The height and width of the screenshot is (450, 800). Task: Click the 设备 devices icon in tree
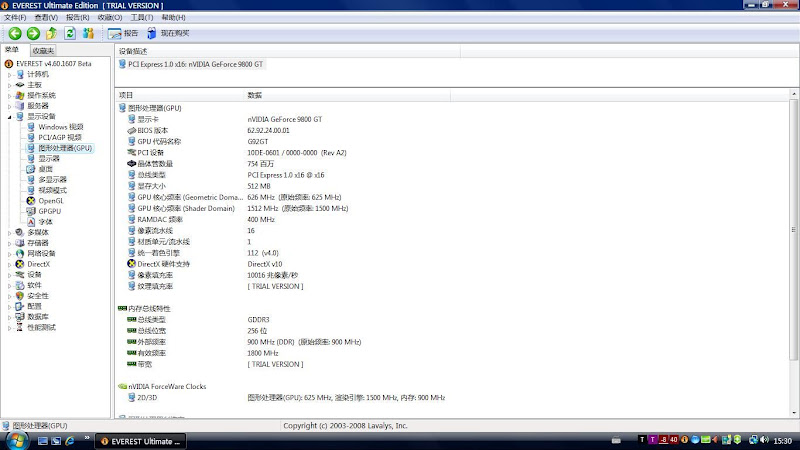[x=19, y=274]
